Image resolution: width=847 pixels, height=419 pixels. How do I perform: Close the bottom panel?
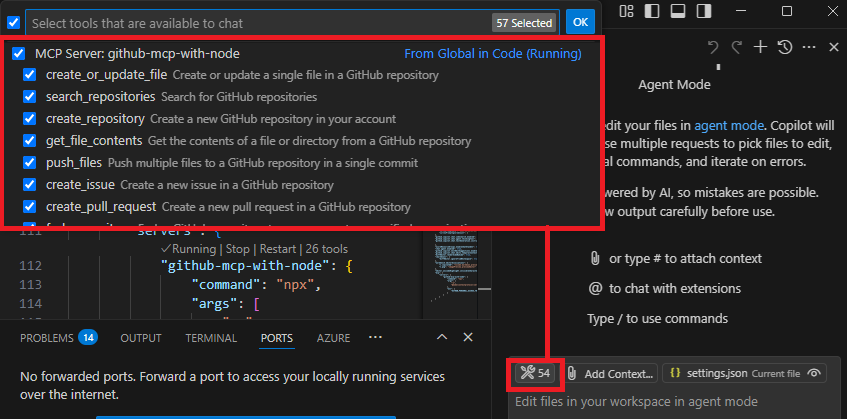[468, 337]
